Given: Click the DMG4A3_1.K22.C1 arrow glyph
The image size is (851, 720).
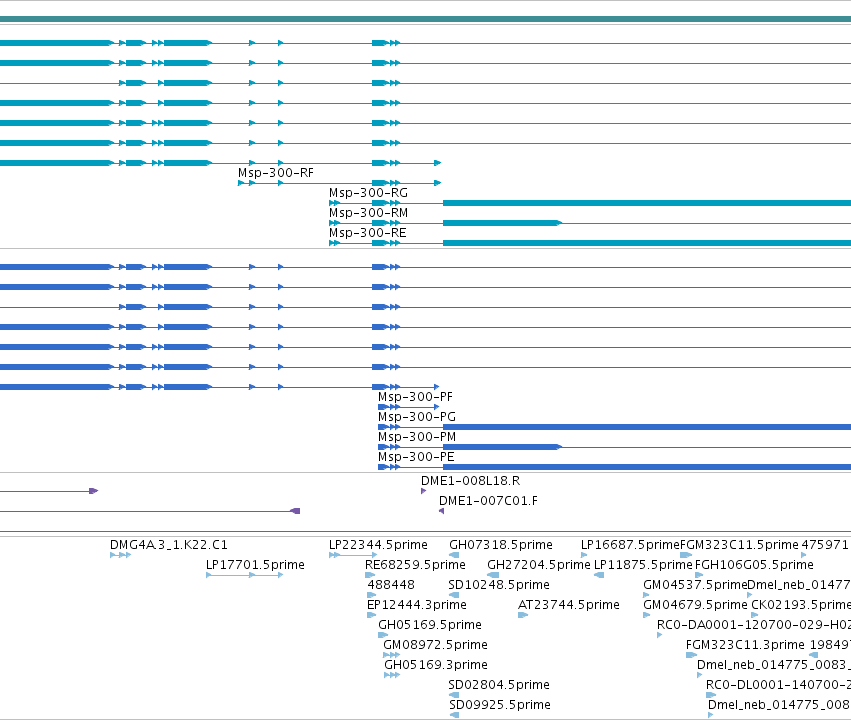Looking at the screenshot, I should point(120,555).
